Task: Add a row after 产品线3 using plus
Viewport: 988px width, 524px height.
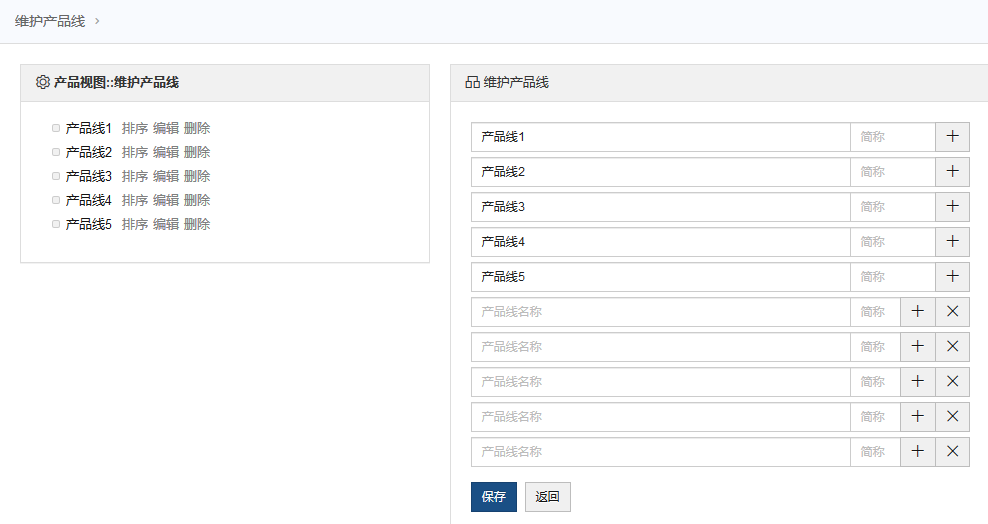Action: click(952, 207)
